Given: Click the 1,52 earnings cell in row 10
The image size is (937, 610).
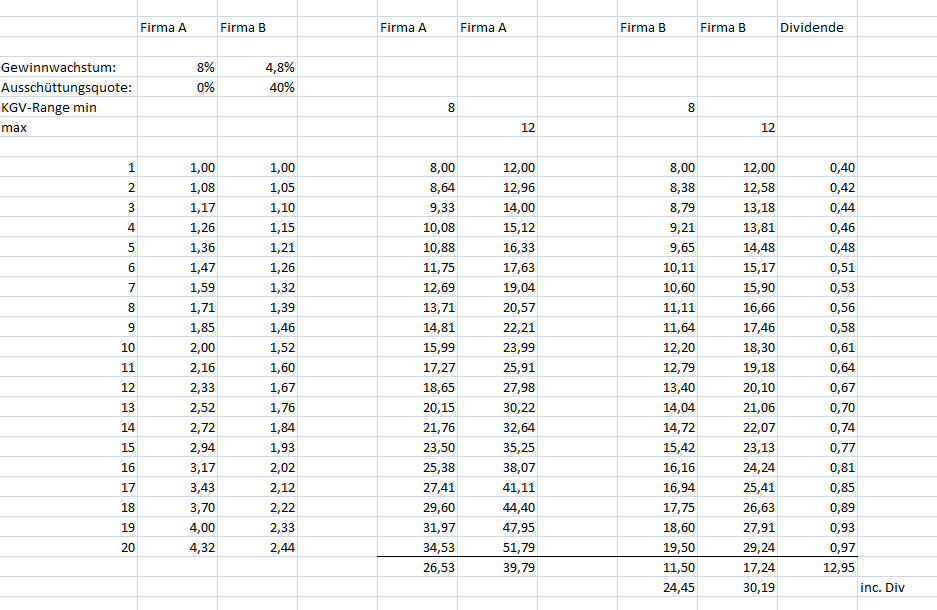Looking at the screenshot, I should click(258, 347).
